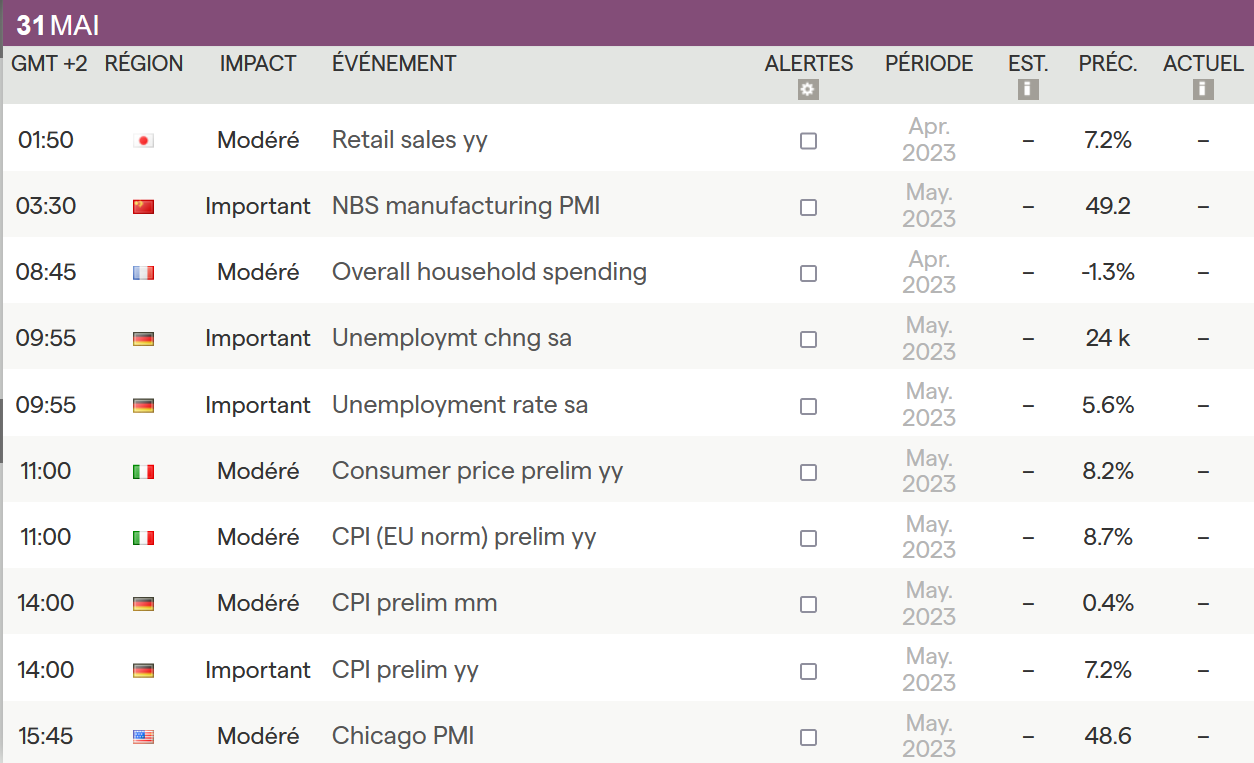Click Germany flag for Unemployment rate sa
The height and width of the screenshot is (763, 1254).
[x=143, y=406]
